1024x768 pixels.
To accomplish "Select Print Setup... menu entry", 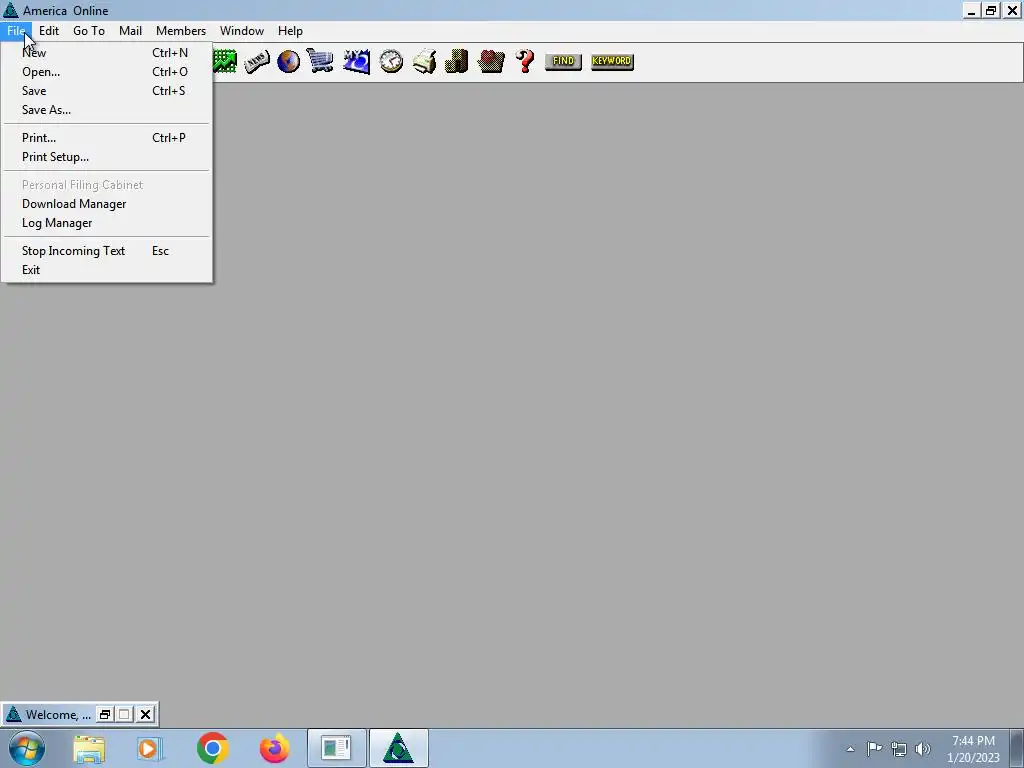I will [106, 157].
